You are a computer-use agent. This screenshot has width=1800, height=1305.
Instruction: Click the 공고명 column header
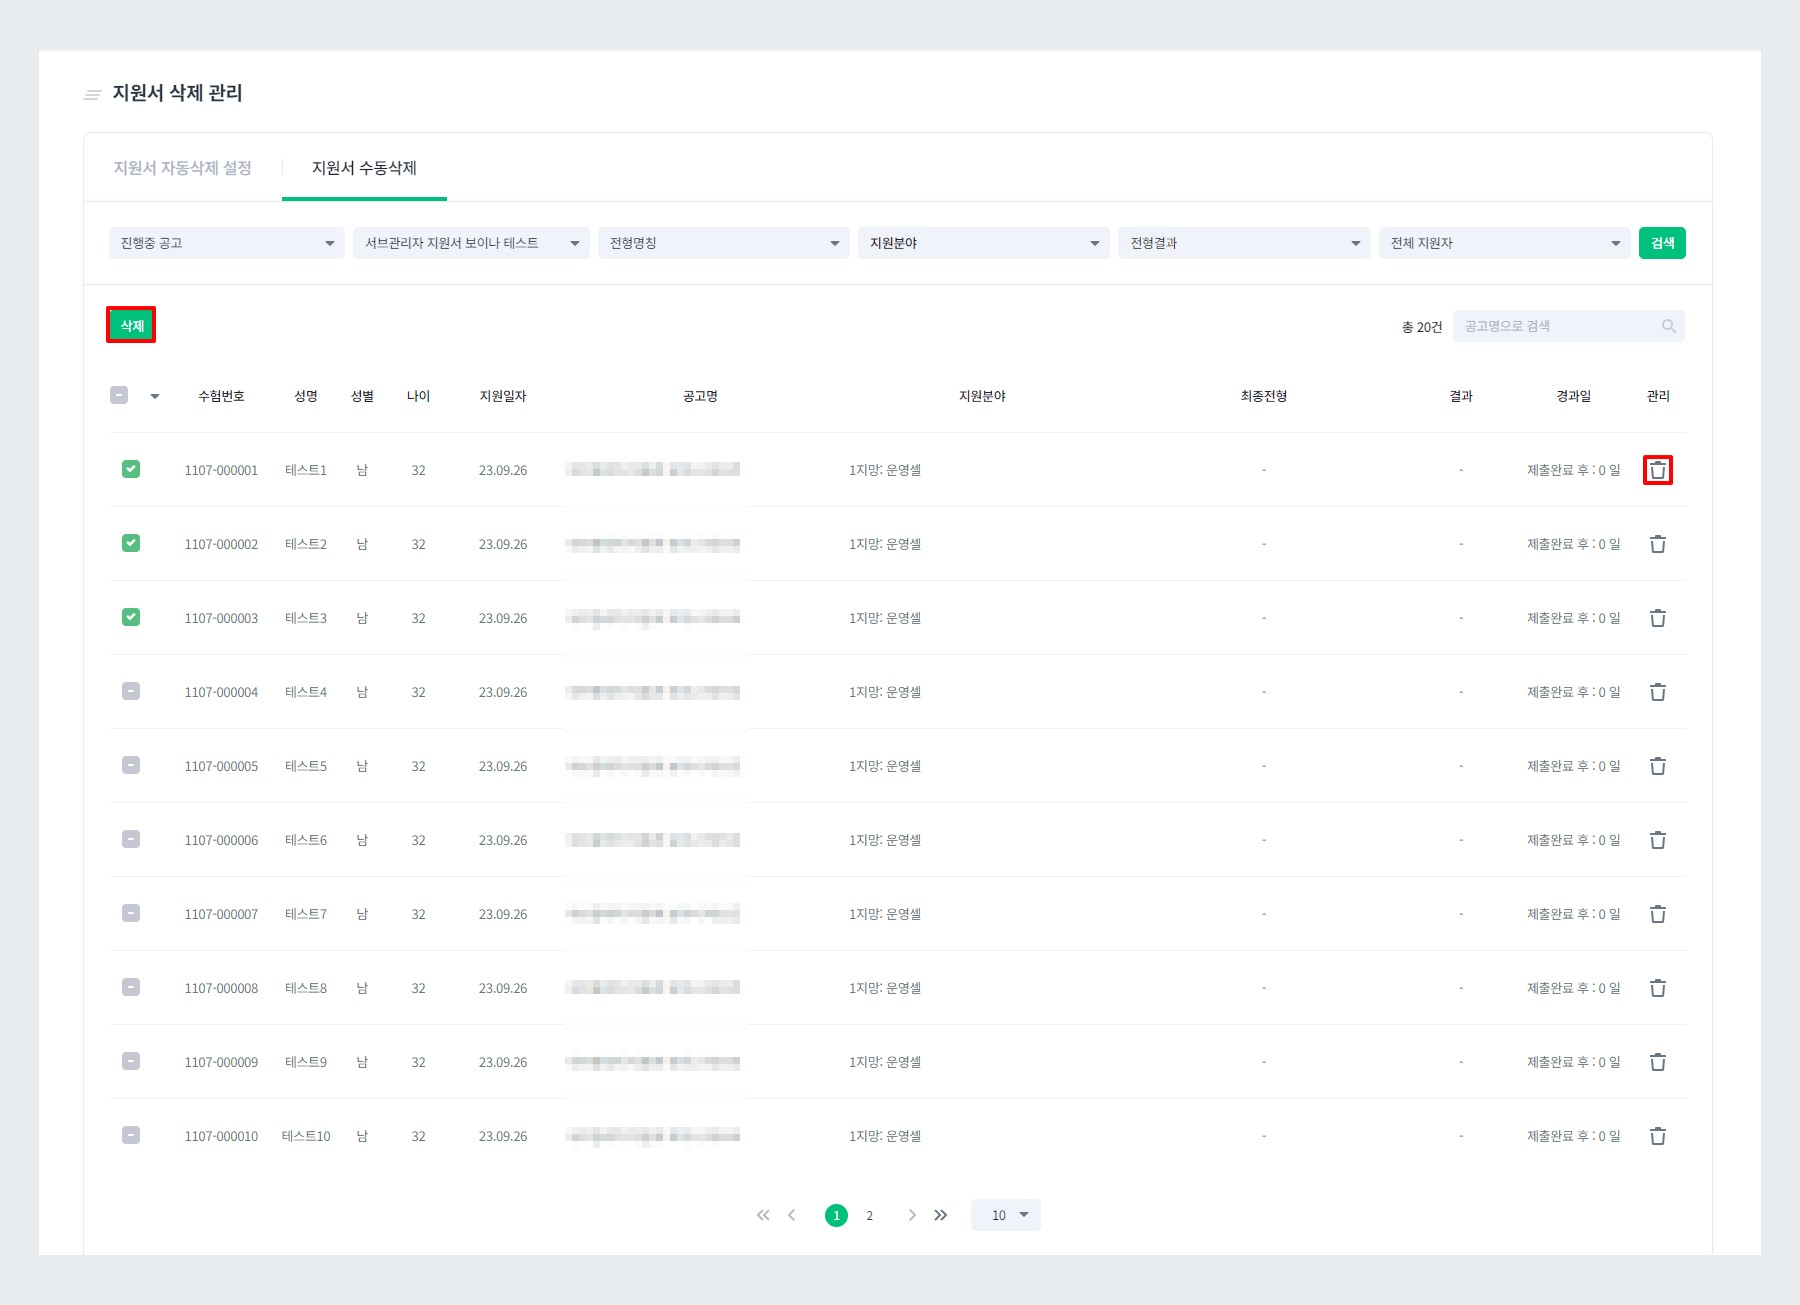tap(700, 396)
